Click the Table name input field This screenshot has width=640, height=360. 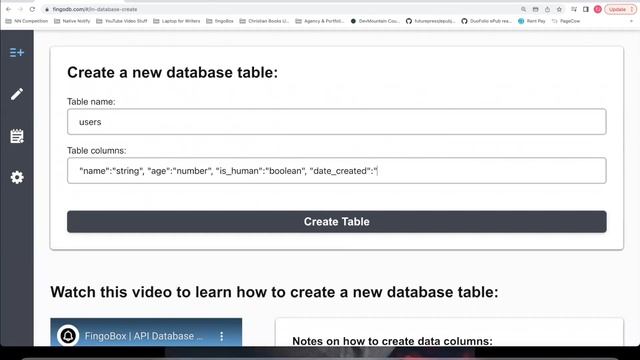pos(337,122)
